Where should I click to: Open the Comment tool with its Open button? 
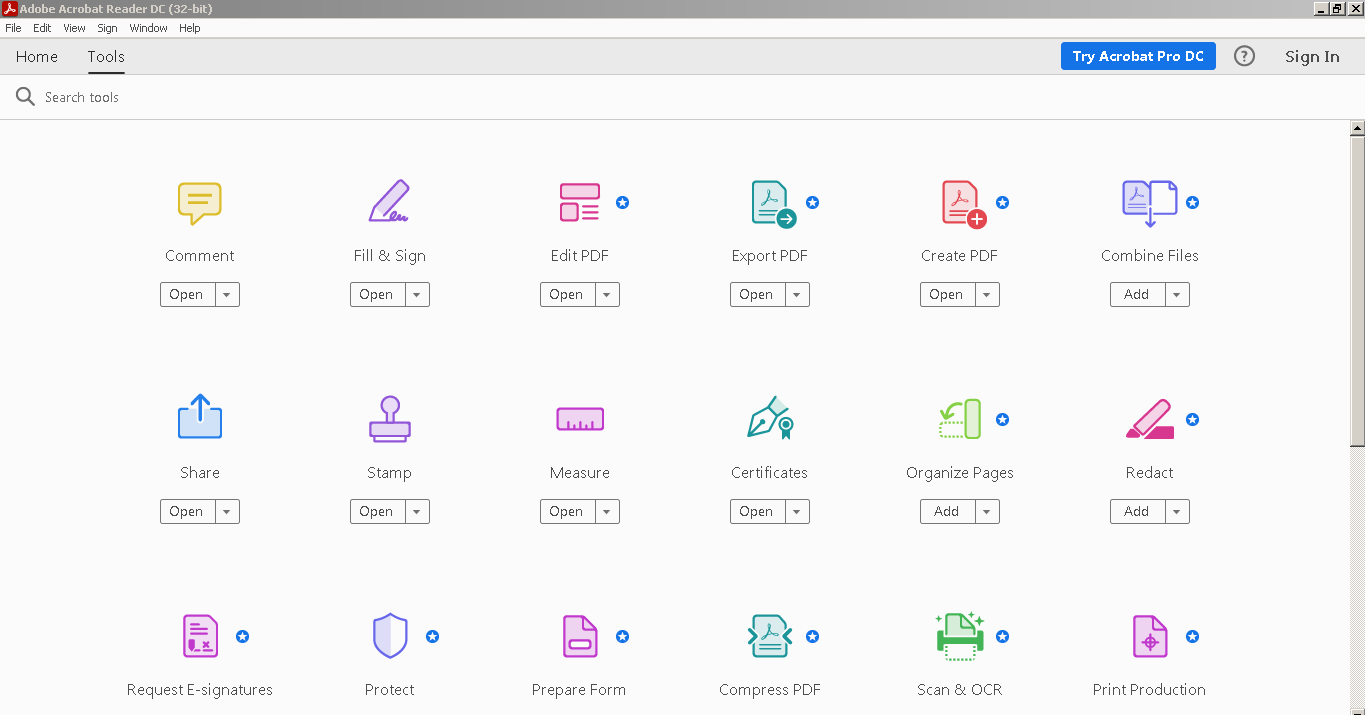point(187,294)
